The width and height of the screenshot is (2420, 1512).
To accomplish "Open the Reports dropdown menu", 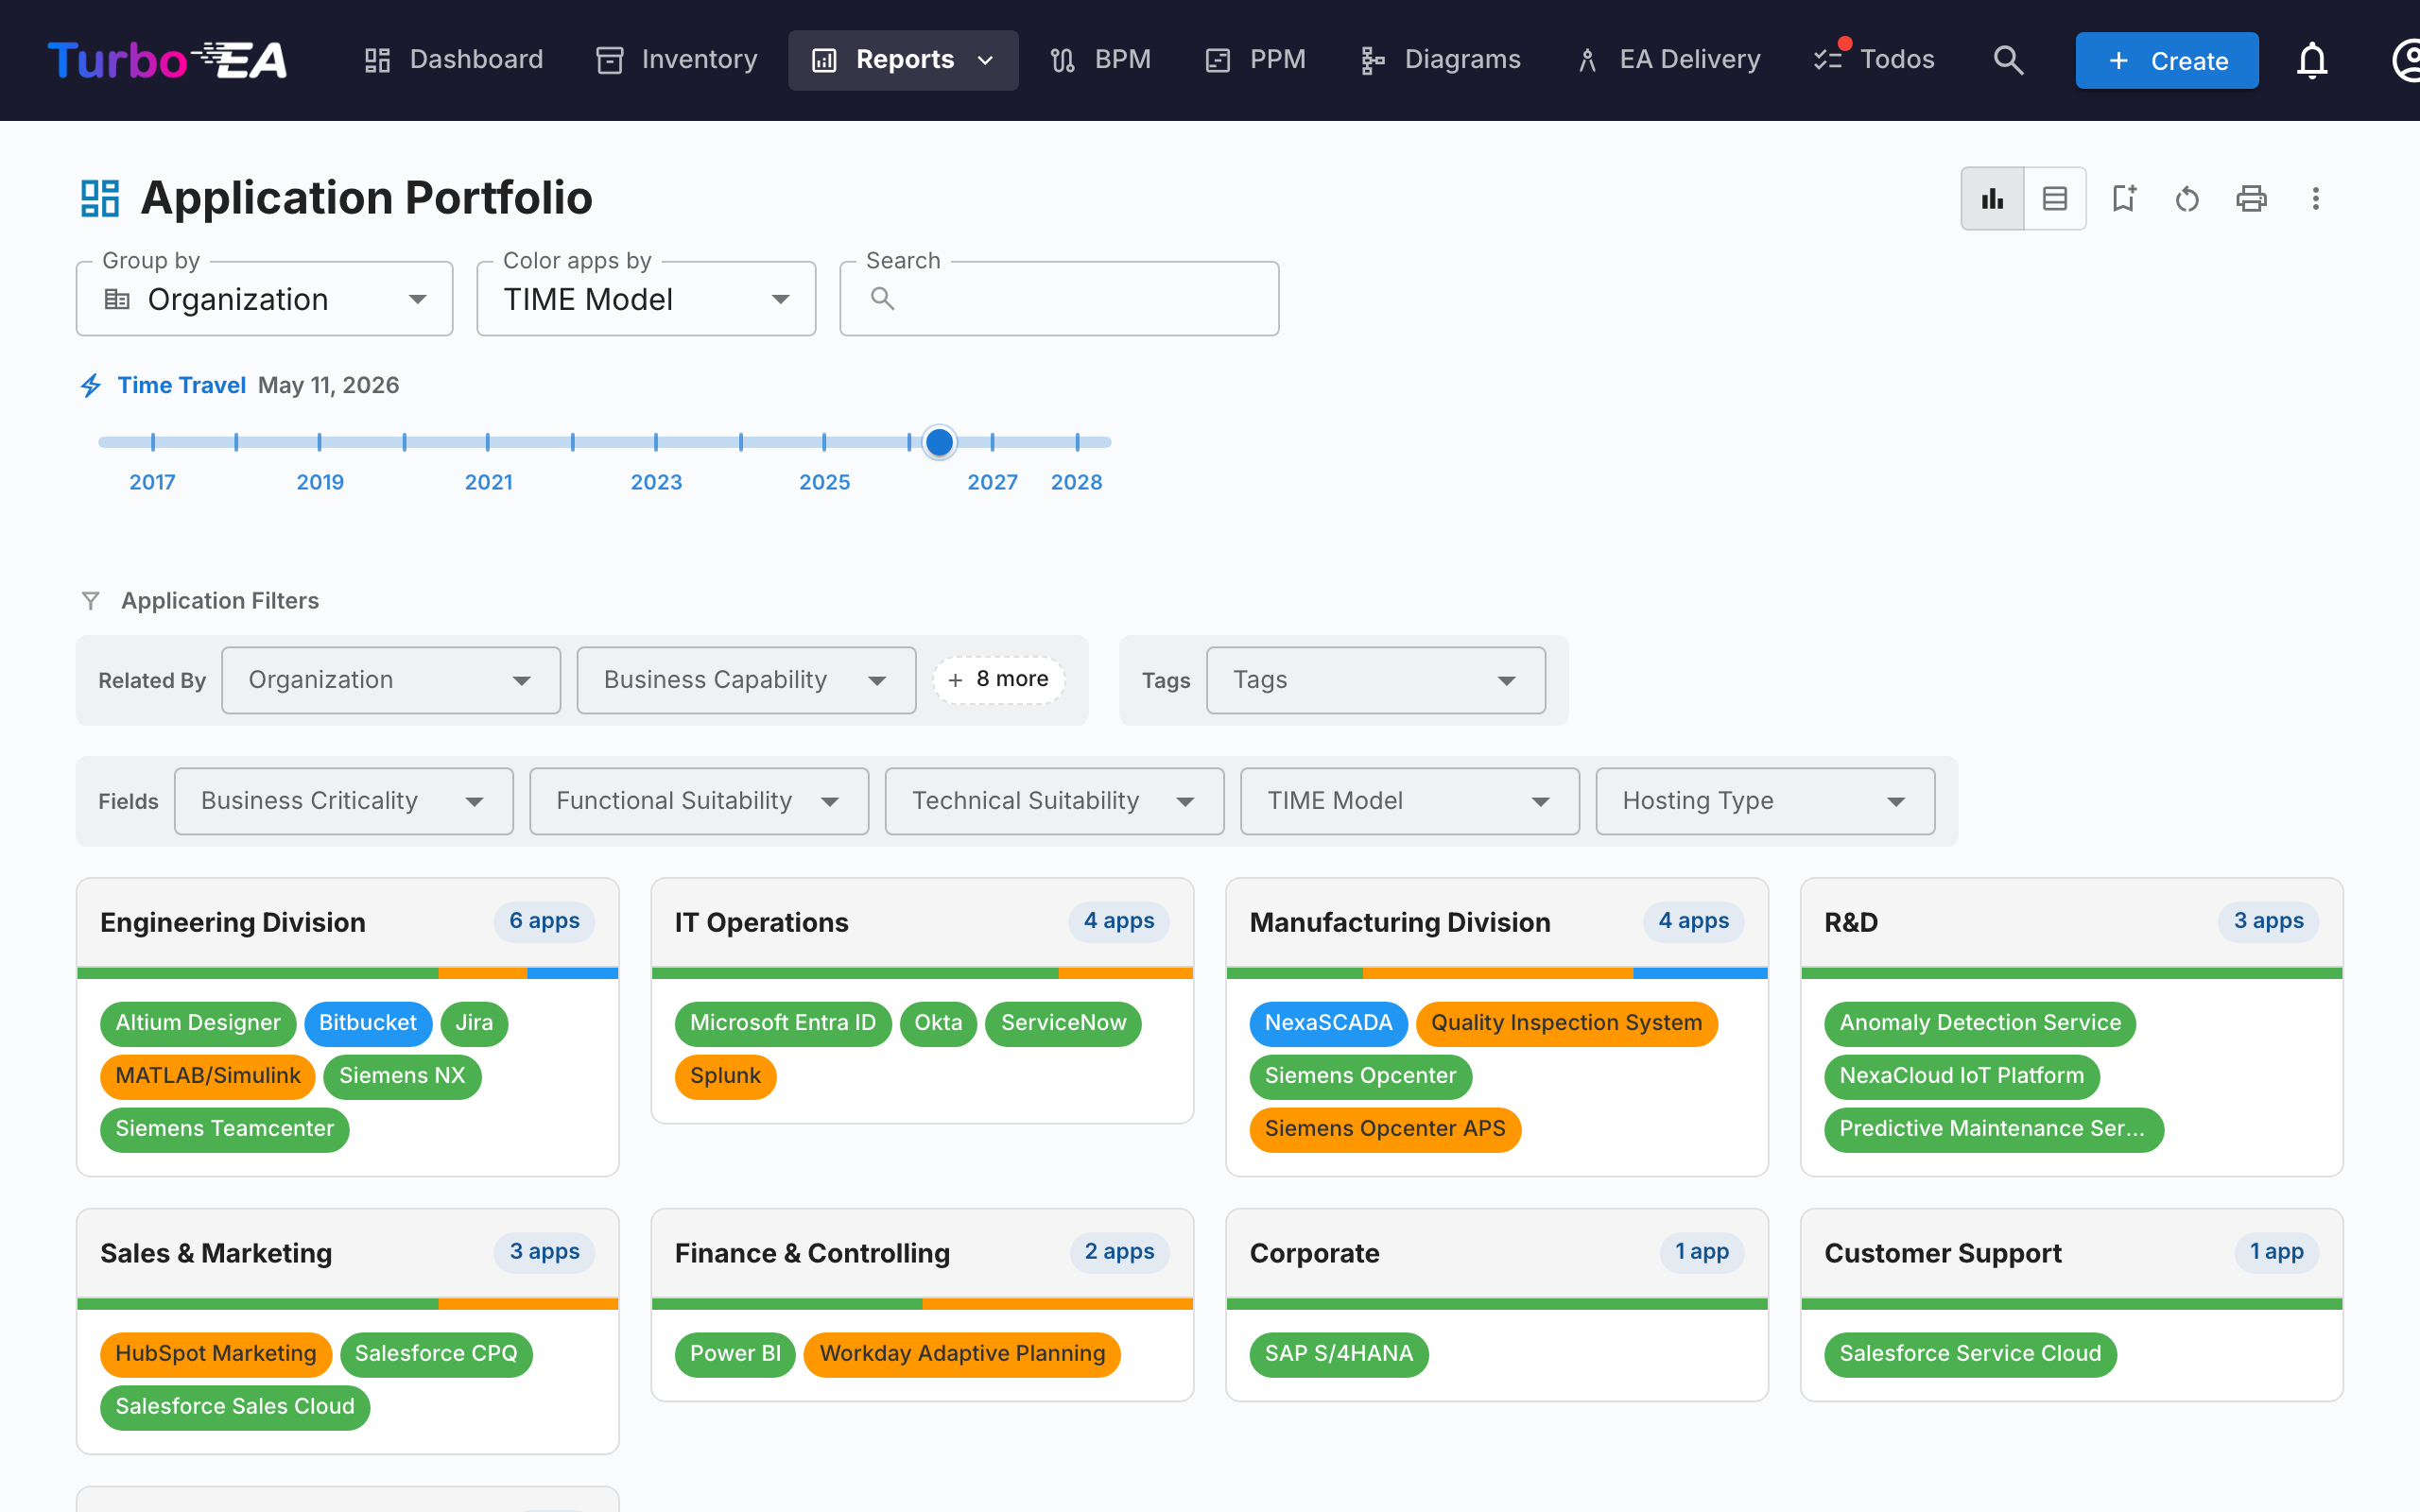I will tap(903, 60).
